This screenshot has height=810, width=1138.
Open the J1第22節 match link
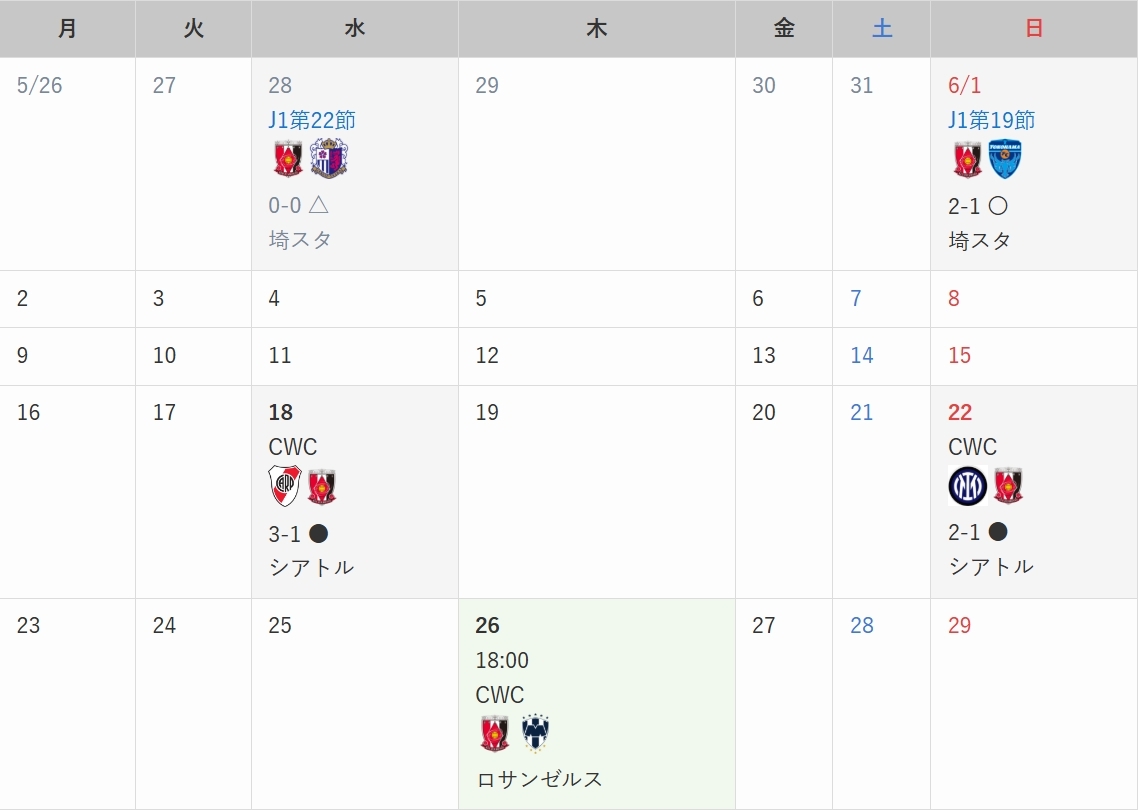point(312,120)
